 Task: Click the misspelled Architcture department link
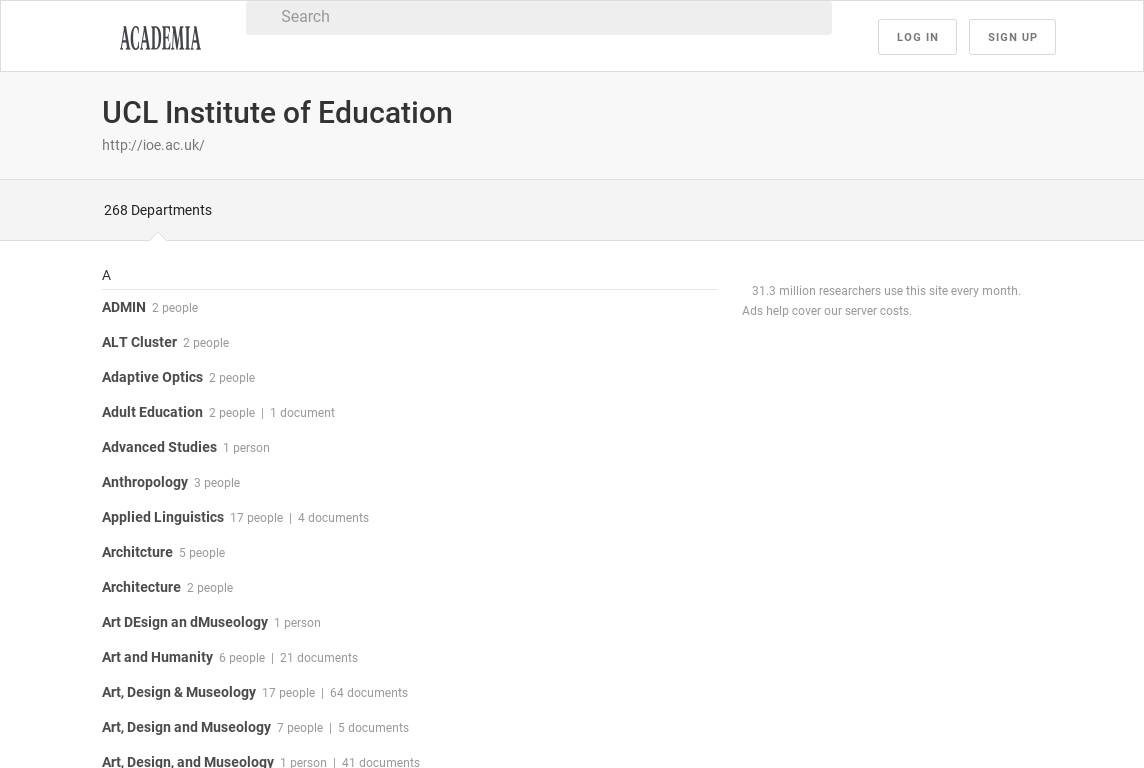pyautogui.click(x=137, y=552)
